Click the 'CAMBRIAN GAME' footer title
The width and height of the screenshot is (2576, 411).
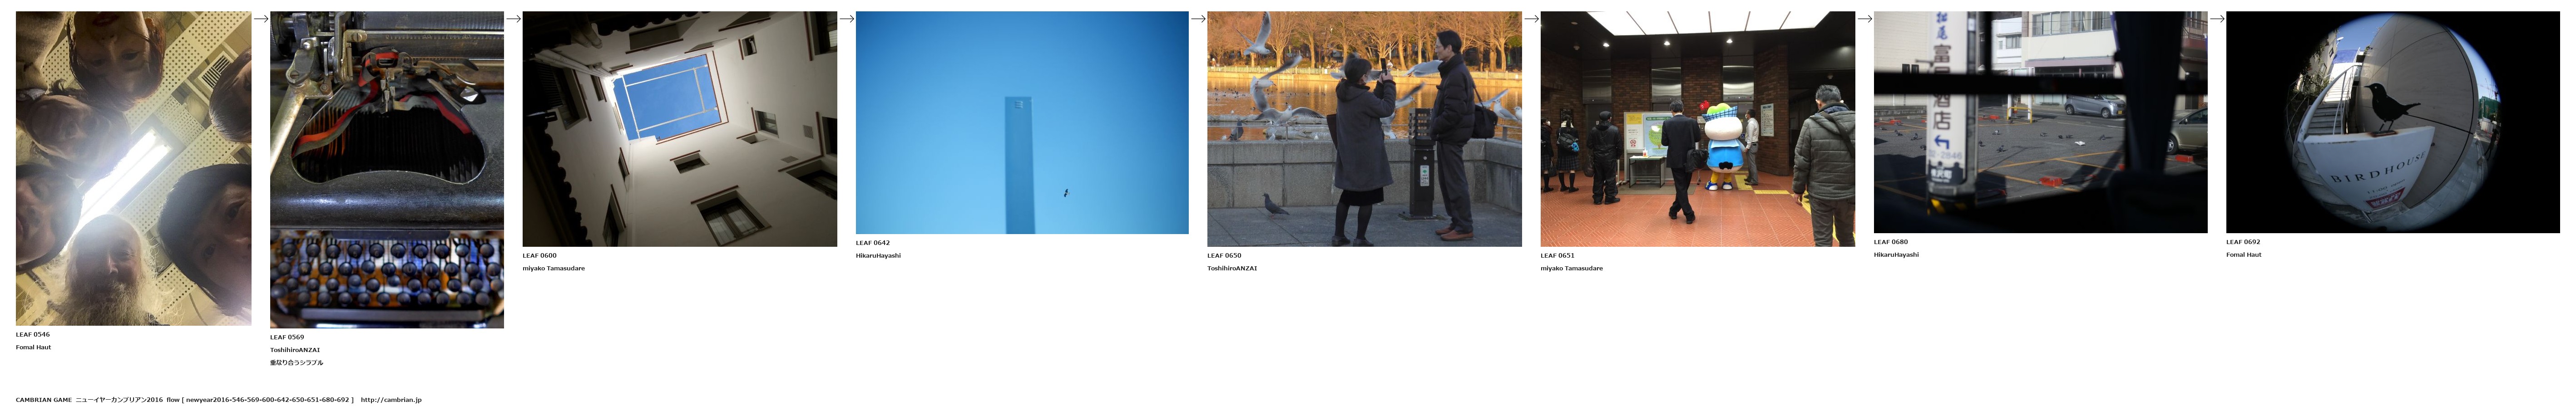44,400
